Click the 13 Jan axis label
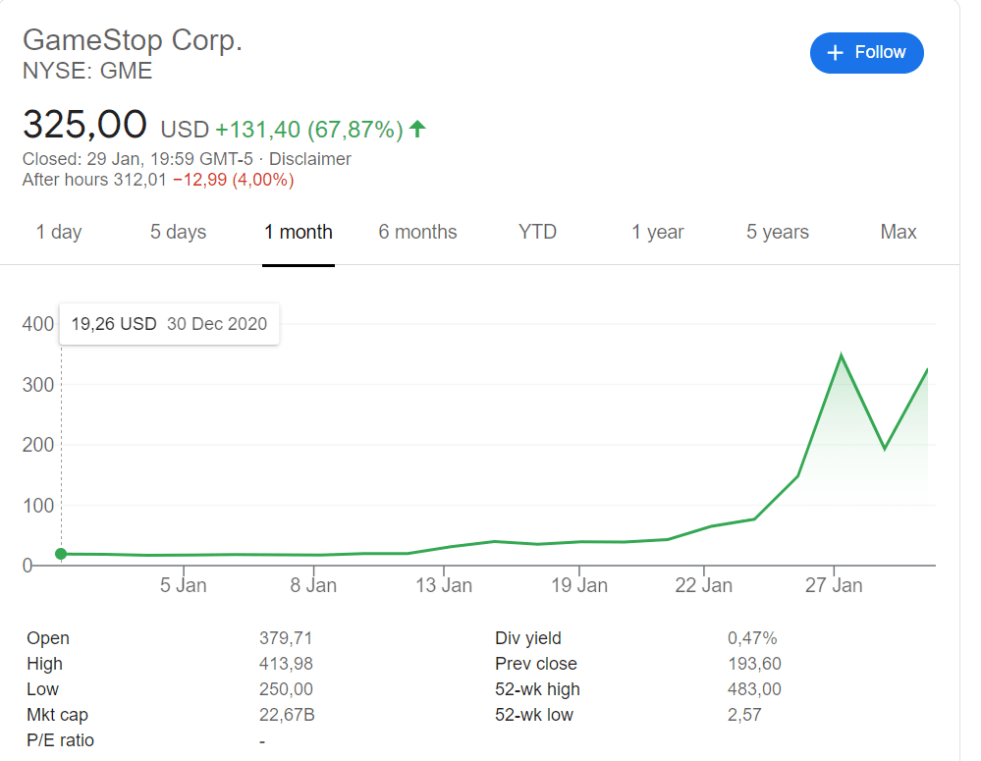 pyautogui.click(x=444, y=585)
